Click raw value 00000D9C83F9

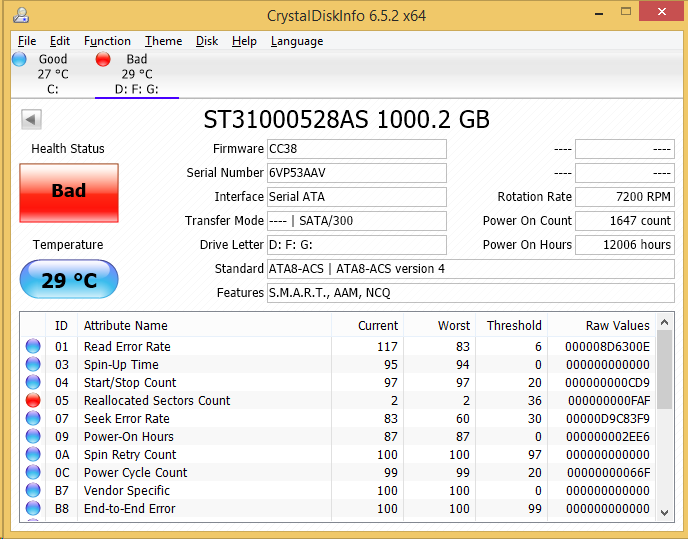point(608,419)
